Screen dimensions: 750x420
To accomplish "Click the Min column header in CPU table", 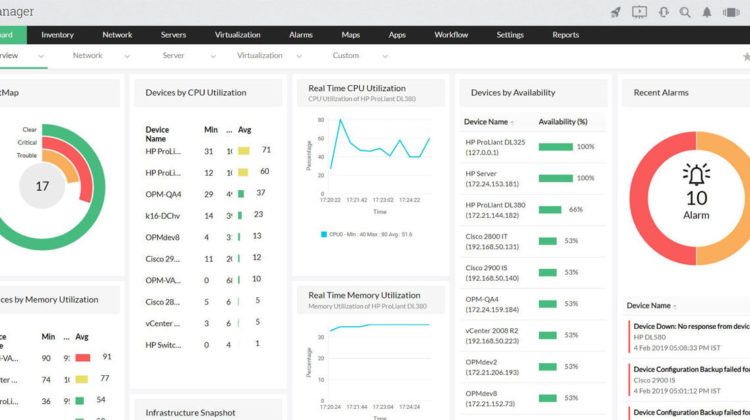I will point(211,130).
